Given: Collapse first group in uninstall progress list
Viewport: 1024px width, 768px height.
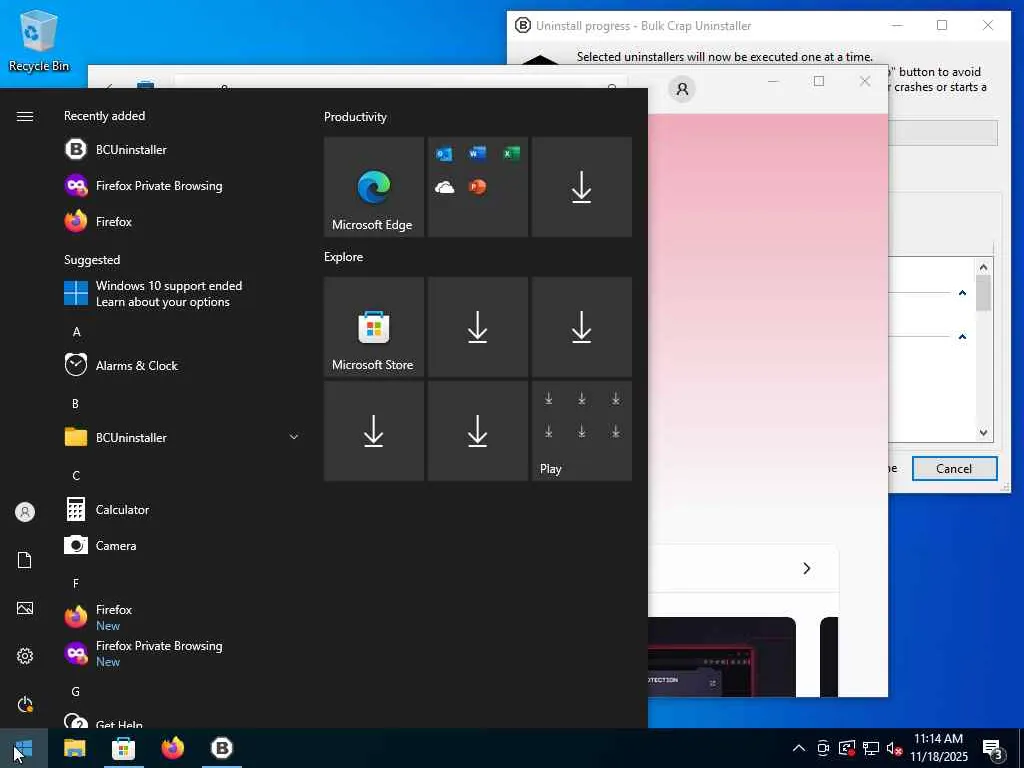Looking at the screenshot, I should click(962, 293).
